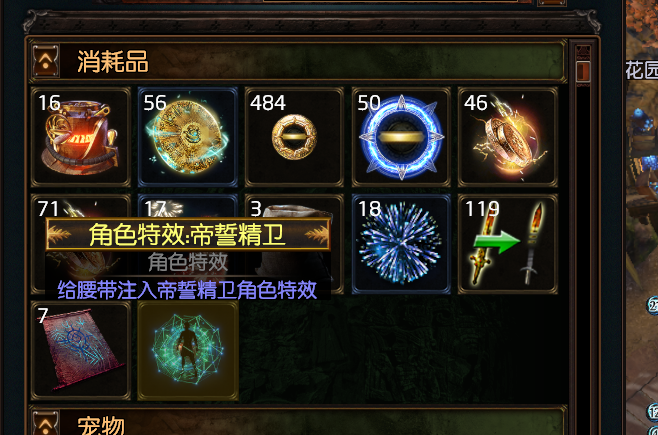Select the sword swap item with count 119
This screenshot has width=658, height=435.
pos(508,244)
